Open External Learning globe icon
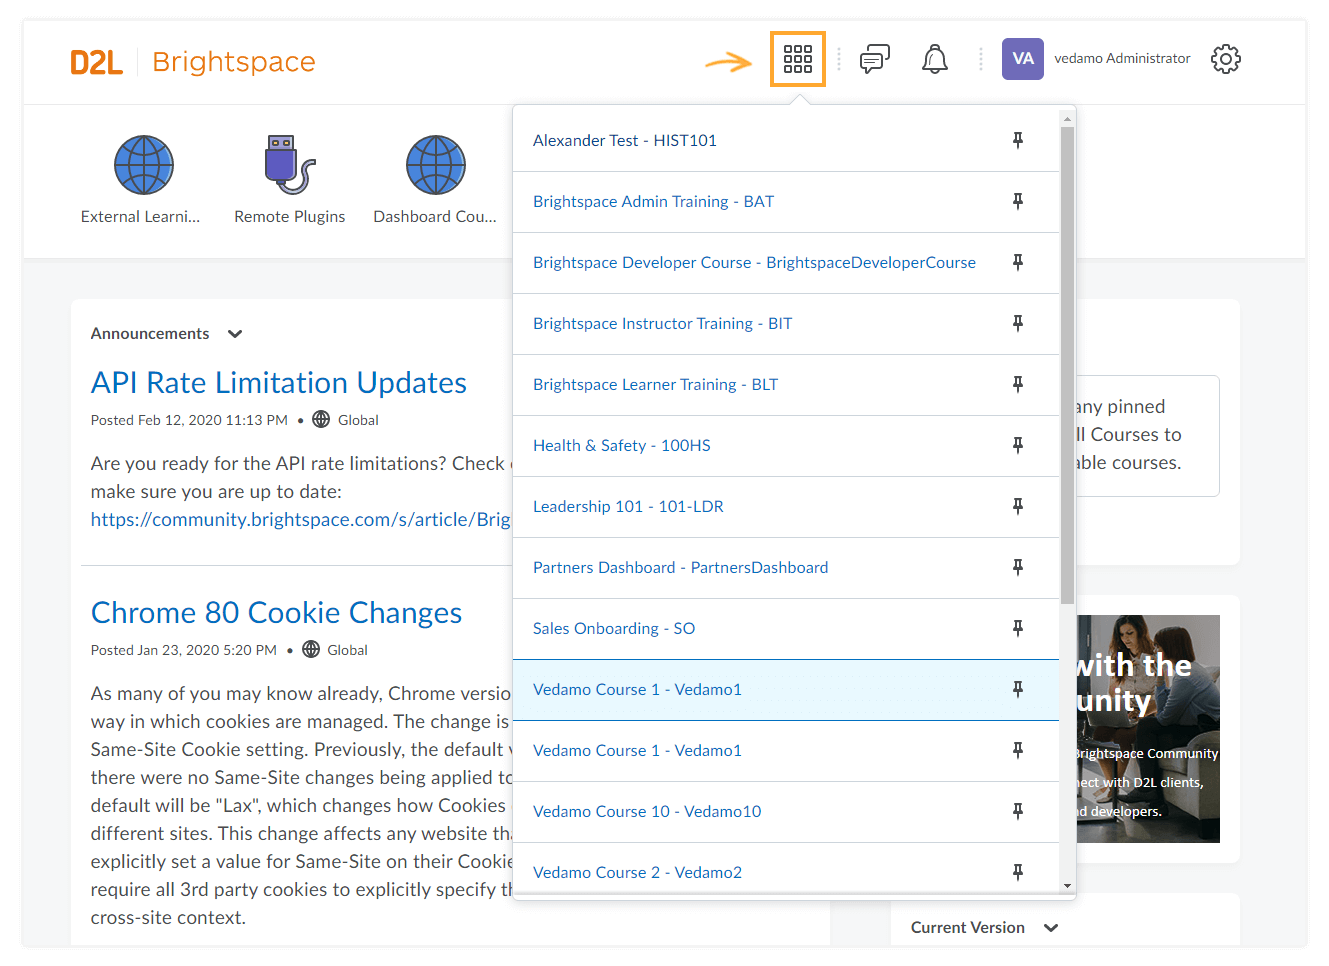 pyautogui.click(x=143, y=165)
